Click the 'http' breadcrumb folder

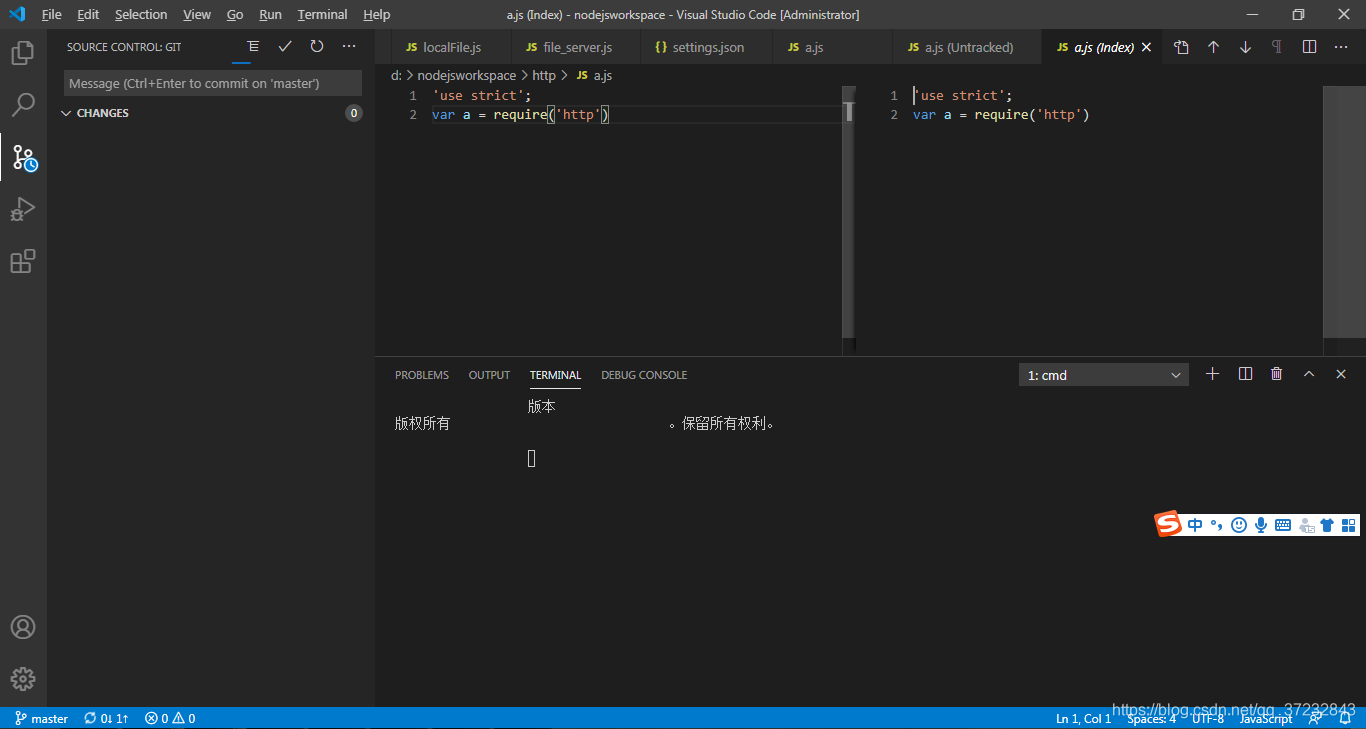[544, 75]
